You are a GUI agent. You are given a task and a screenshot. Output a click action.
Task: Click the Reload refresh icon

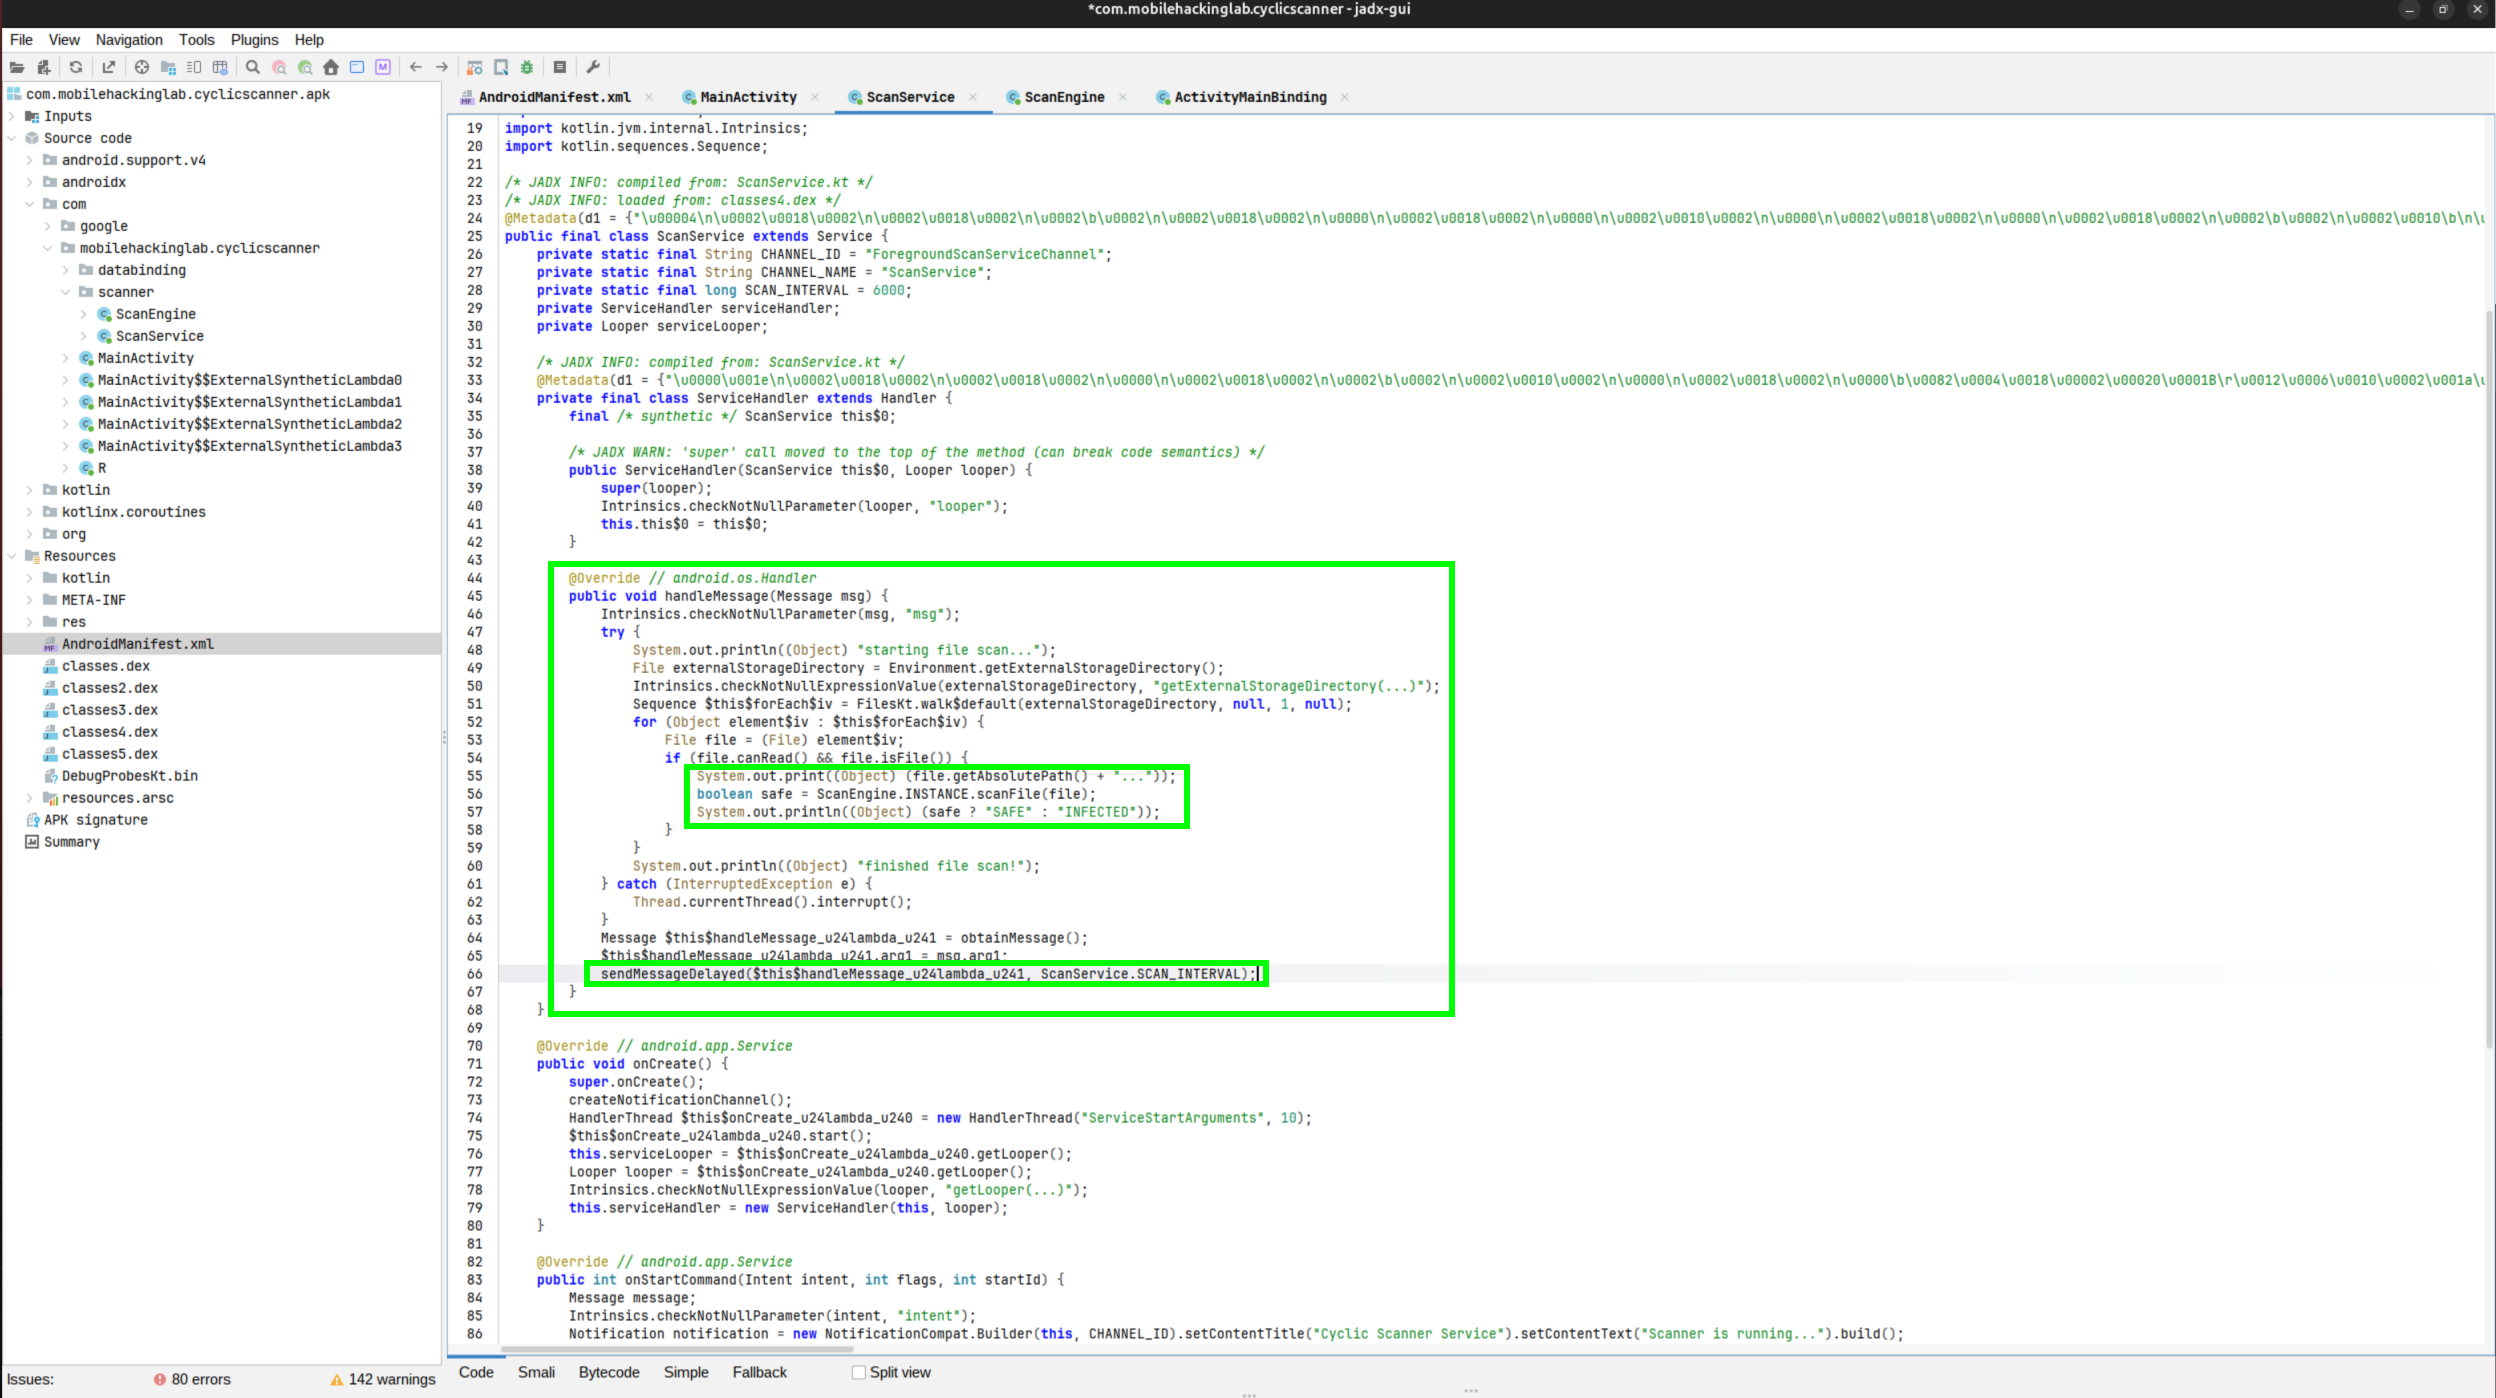pos(76,67)
